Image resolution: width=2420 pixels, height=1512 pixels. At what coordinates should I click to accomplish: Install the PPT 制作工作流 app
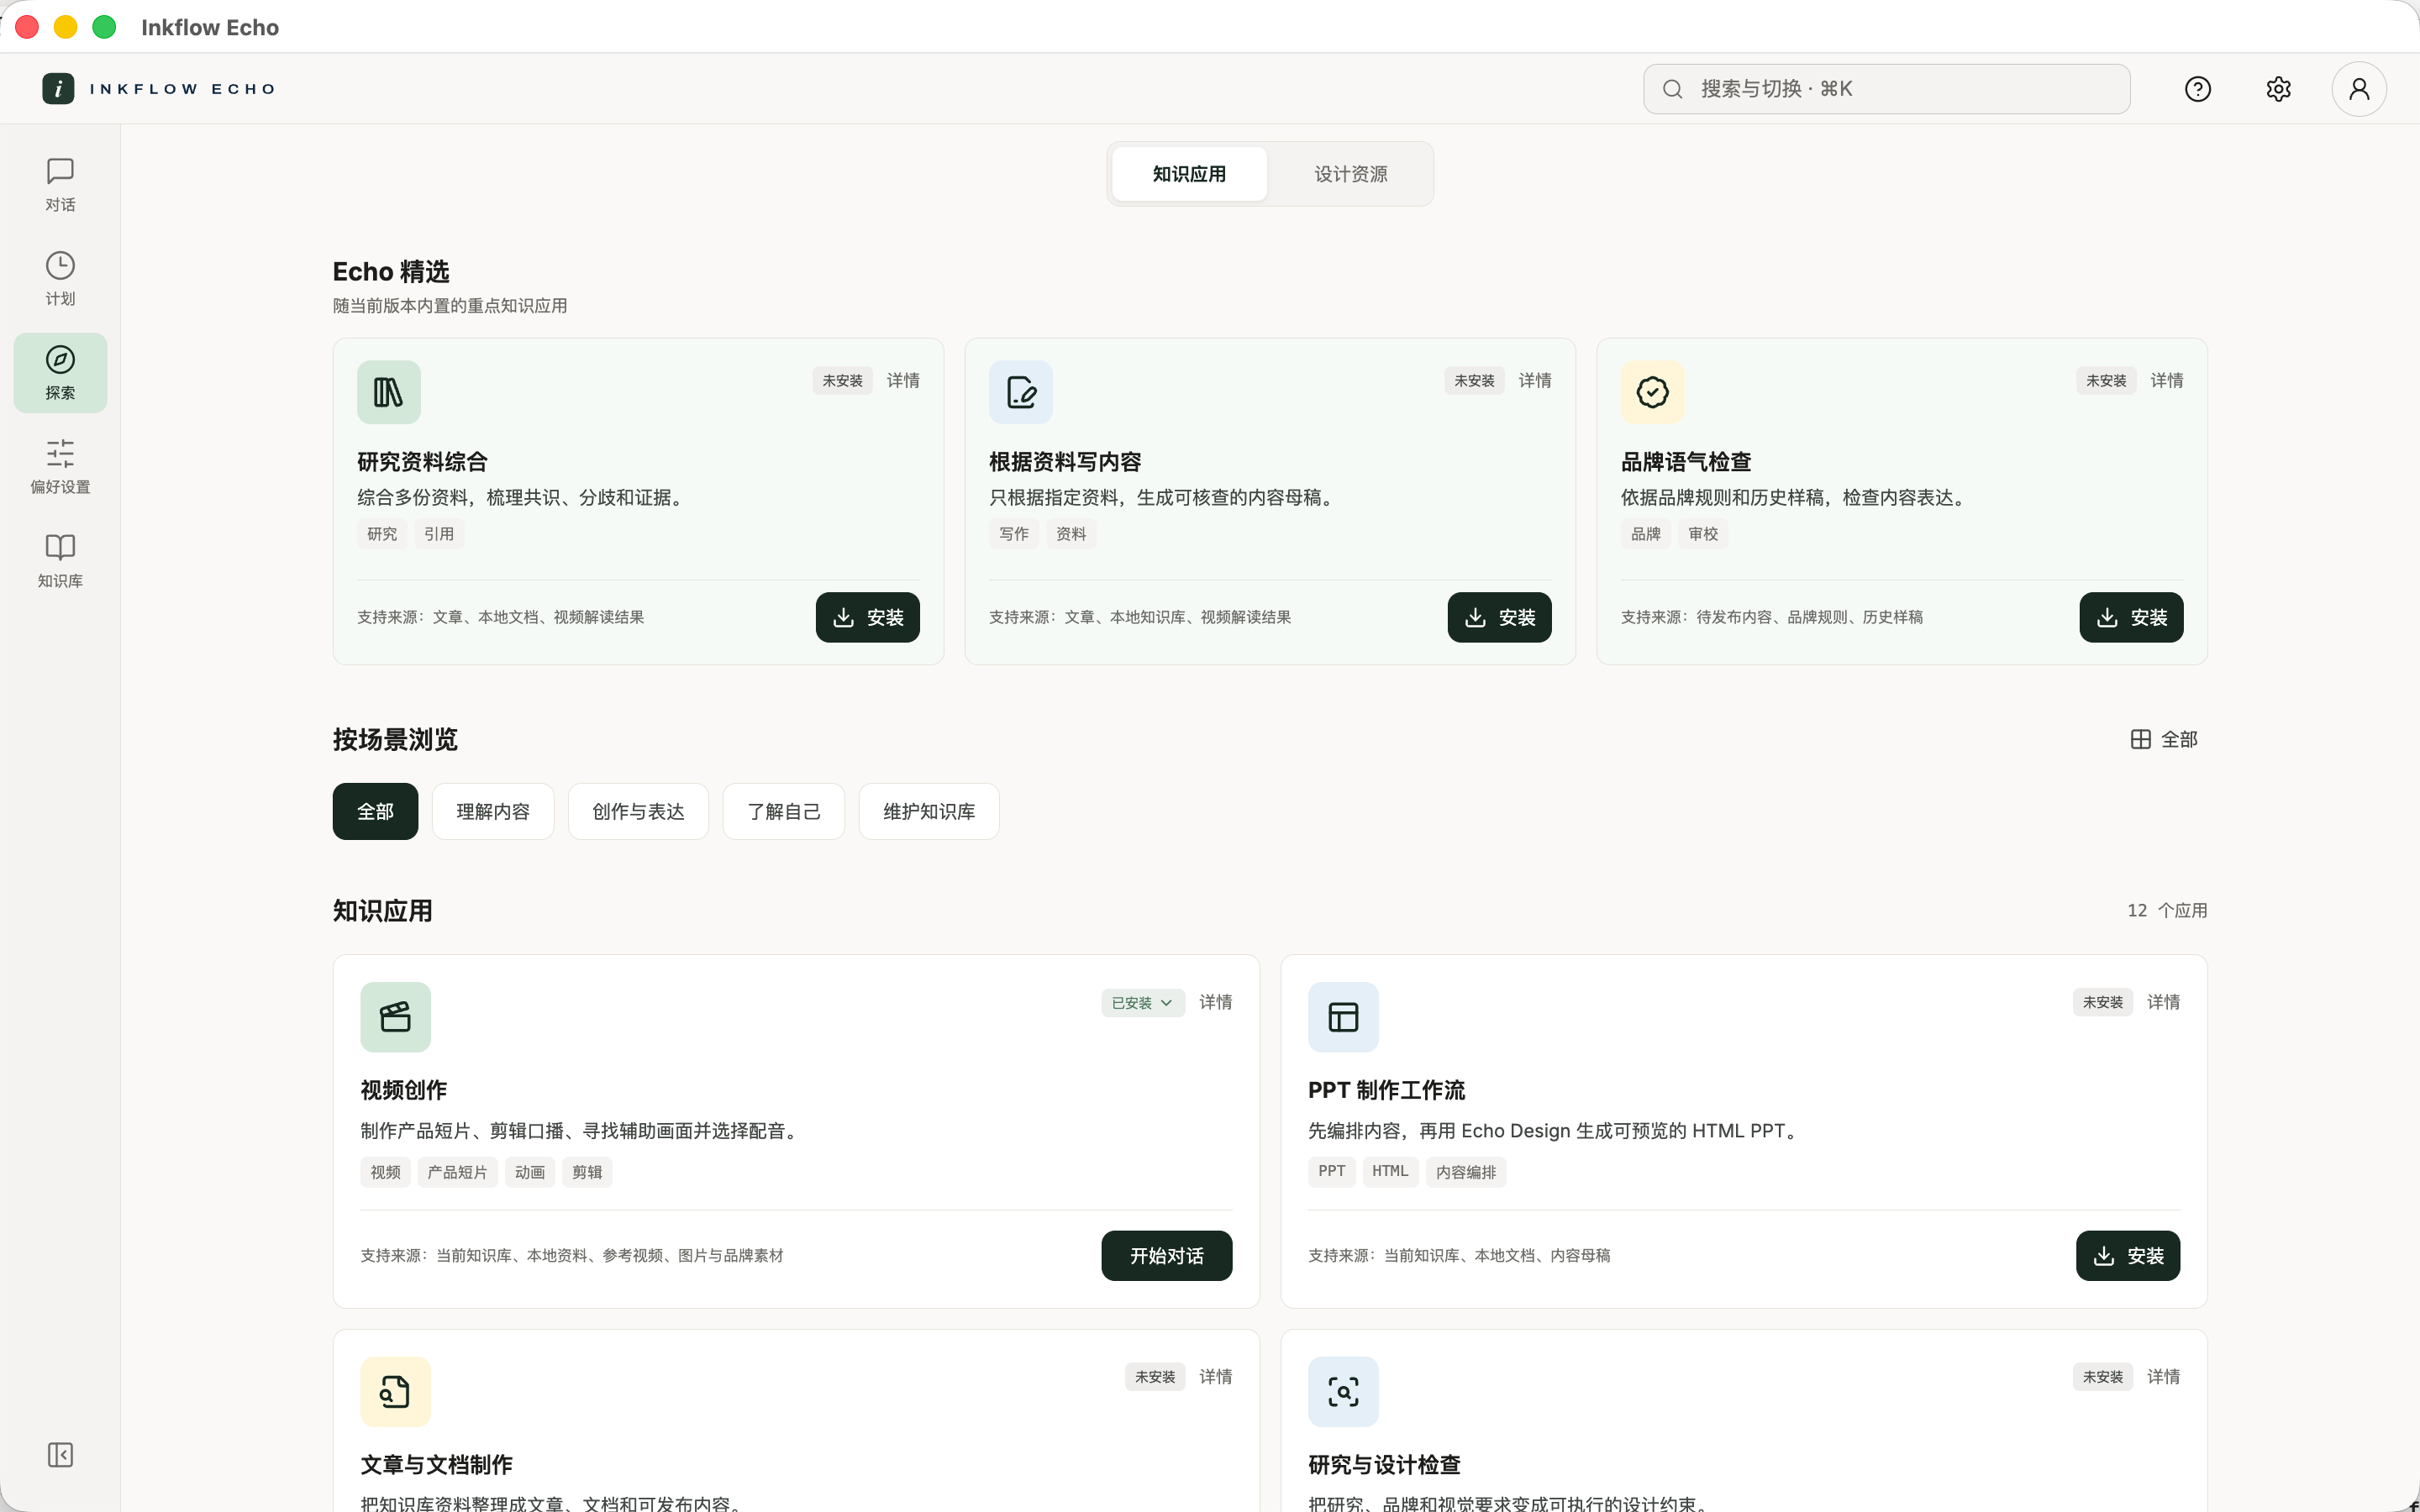click(2127, 1255)
